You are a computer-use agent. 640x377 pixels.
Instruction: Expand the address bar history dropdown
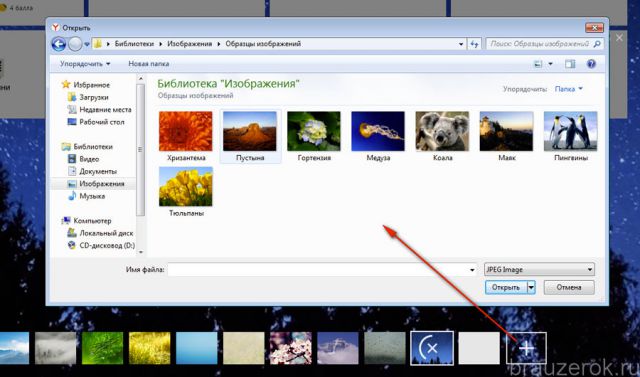(x=461, y=44)
